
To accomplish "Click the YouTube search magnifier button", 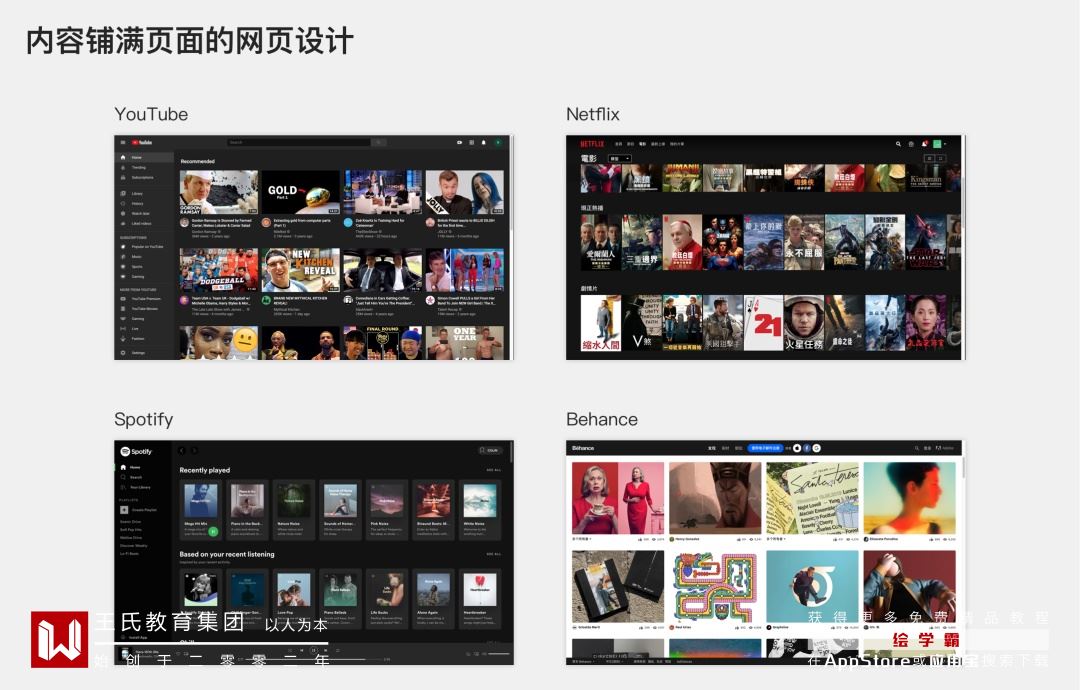I will 379,143.
